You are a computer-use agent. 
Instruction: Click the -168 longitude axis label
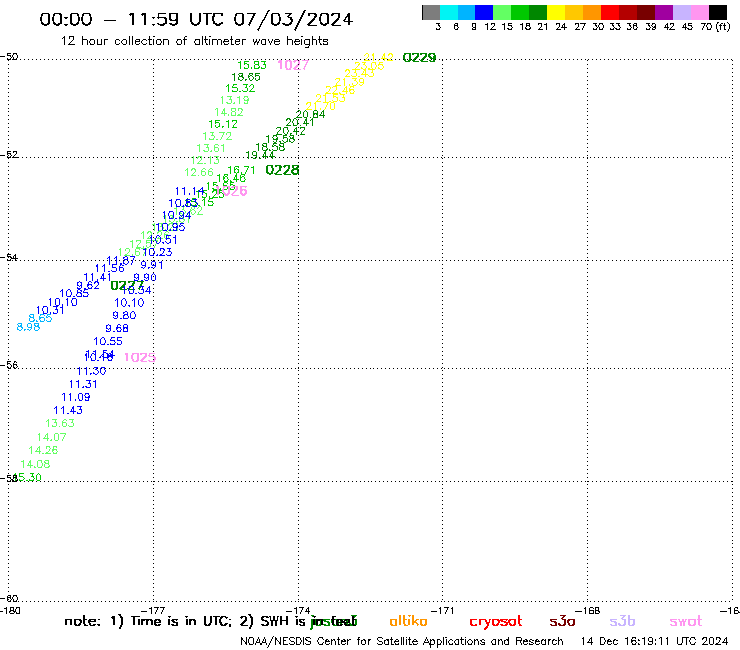click(588, 610)
